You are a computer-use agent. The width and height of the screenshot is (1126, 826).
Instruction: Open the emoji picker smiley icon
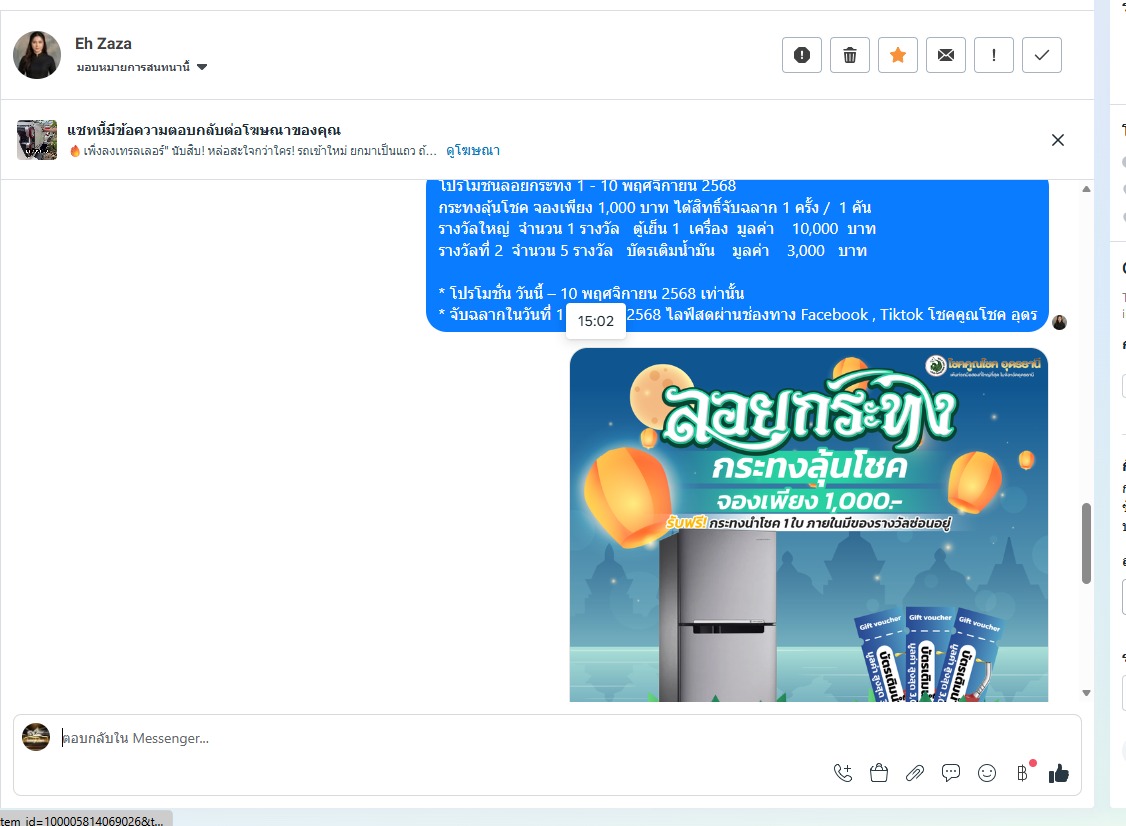pos(987,774)
